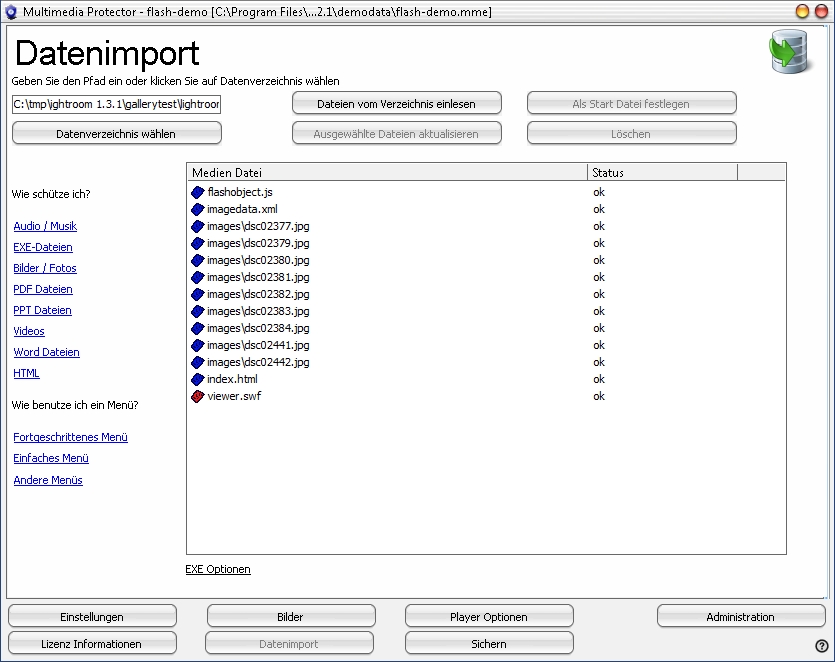Sort by the Medien Datei column header
Image resolution: width=835 pixels, height=662 pixels.
point(386,172)
